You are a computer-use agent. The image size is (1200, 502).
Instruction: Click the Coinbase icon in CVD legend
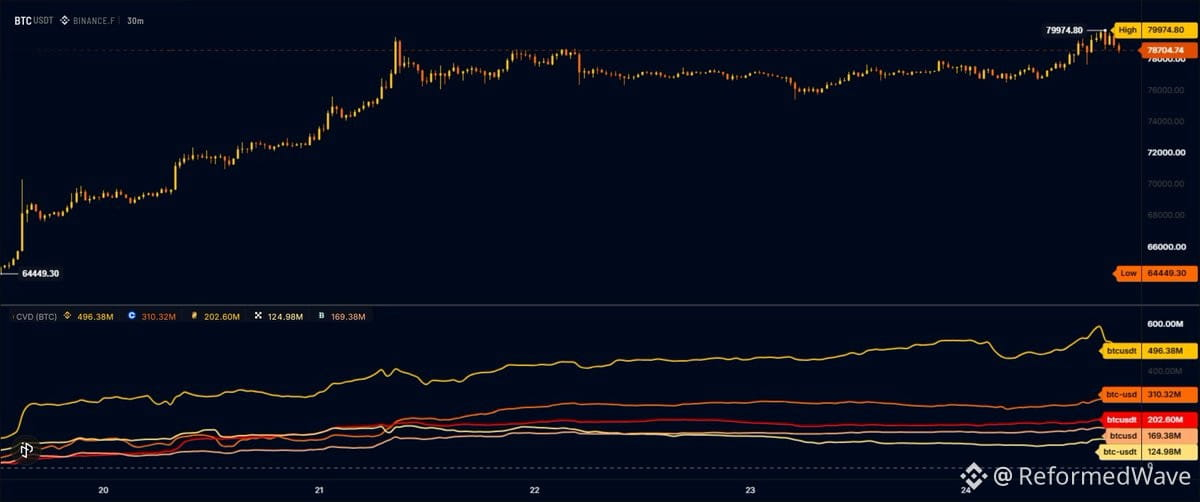tap(134, 316)
